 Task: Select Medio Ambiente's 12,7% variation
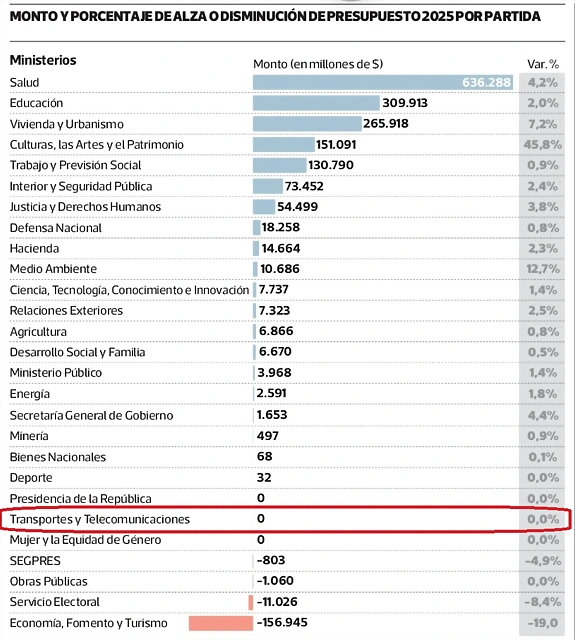point(543,269)
